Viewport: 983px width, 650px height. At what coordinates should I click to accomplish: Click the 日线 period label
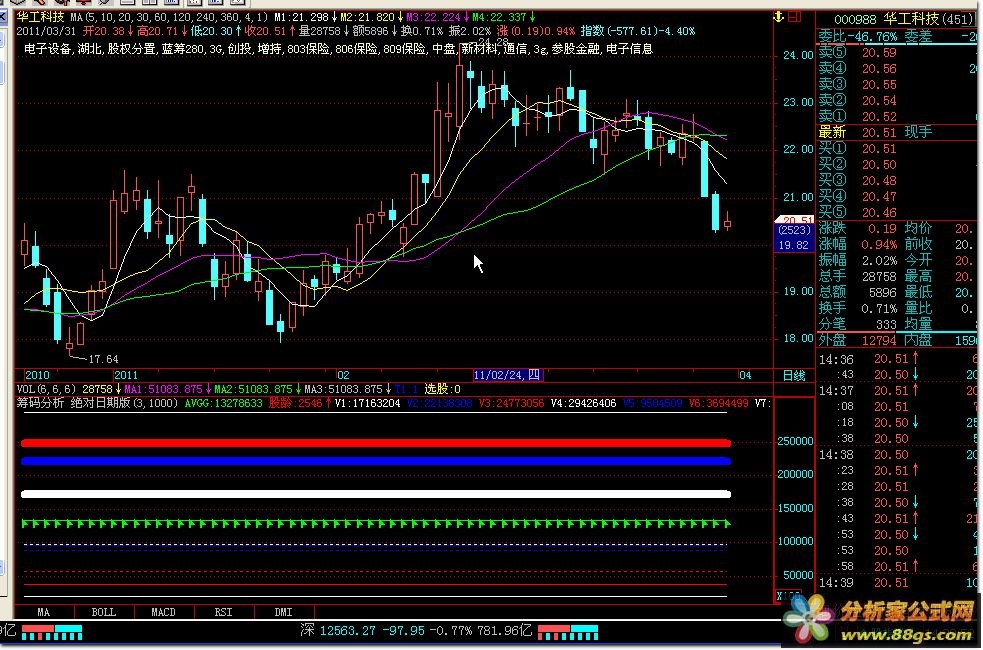pyautogui.click(x=794, y=375)
